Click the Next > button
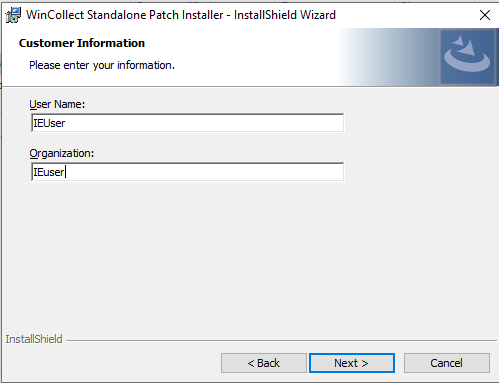Viewport: 499px width, 383px height. [x=352, y=363]
